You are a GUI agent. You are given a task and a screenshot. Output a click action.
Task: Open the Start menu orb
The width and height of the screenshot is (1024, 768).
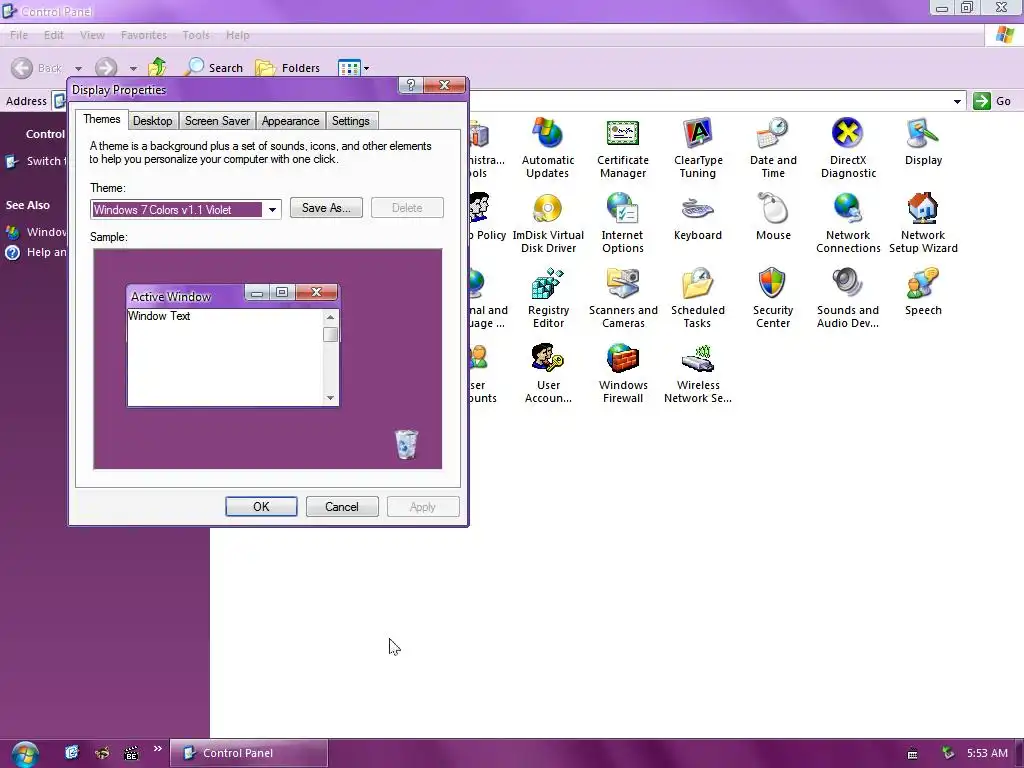pyautogui.click(x=25, y=754)
